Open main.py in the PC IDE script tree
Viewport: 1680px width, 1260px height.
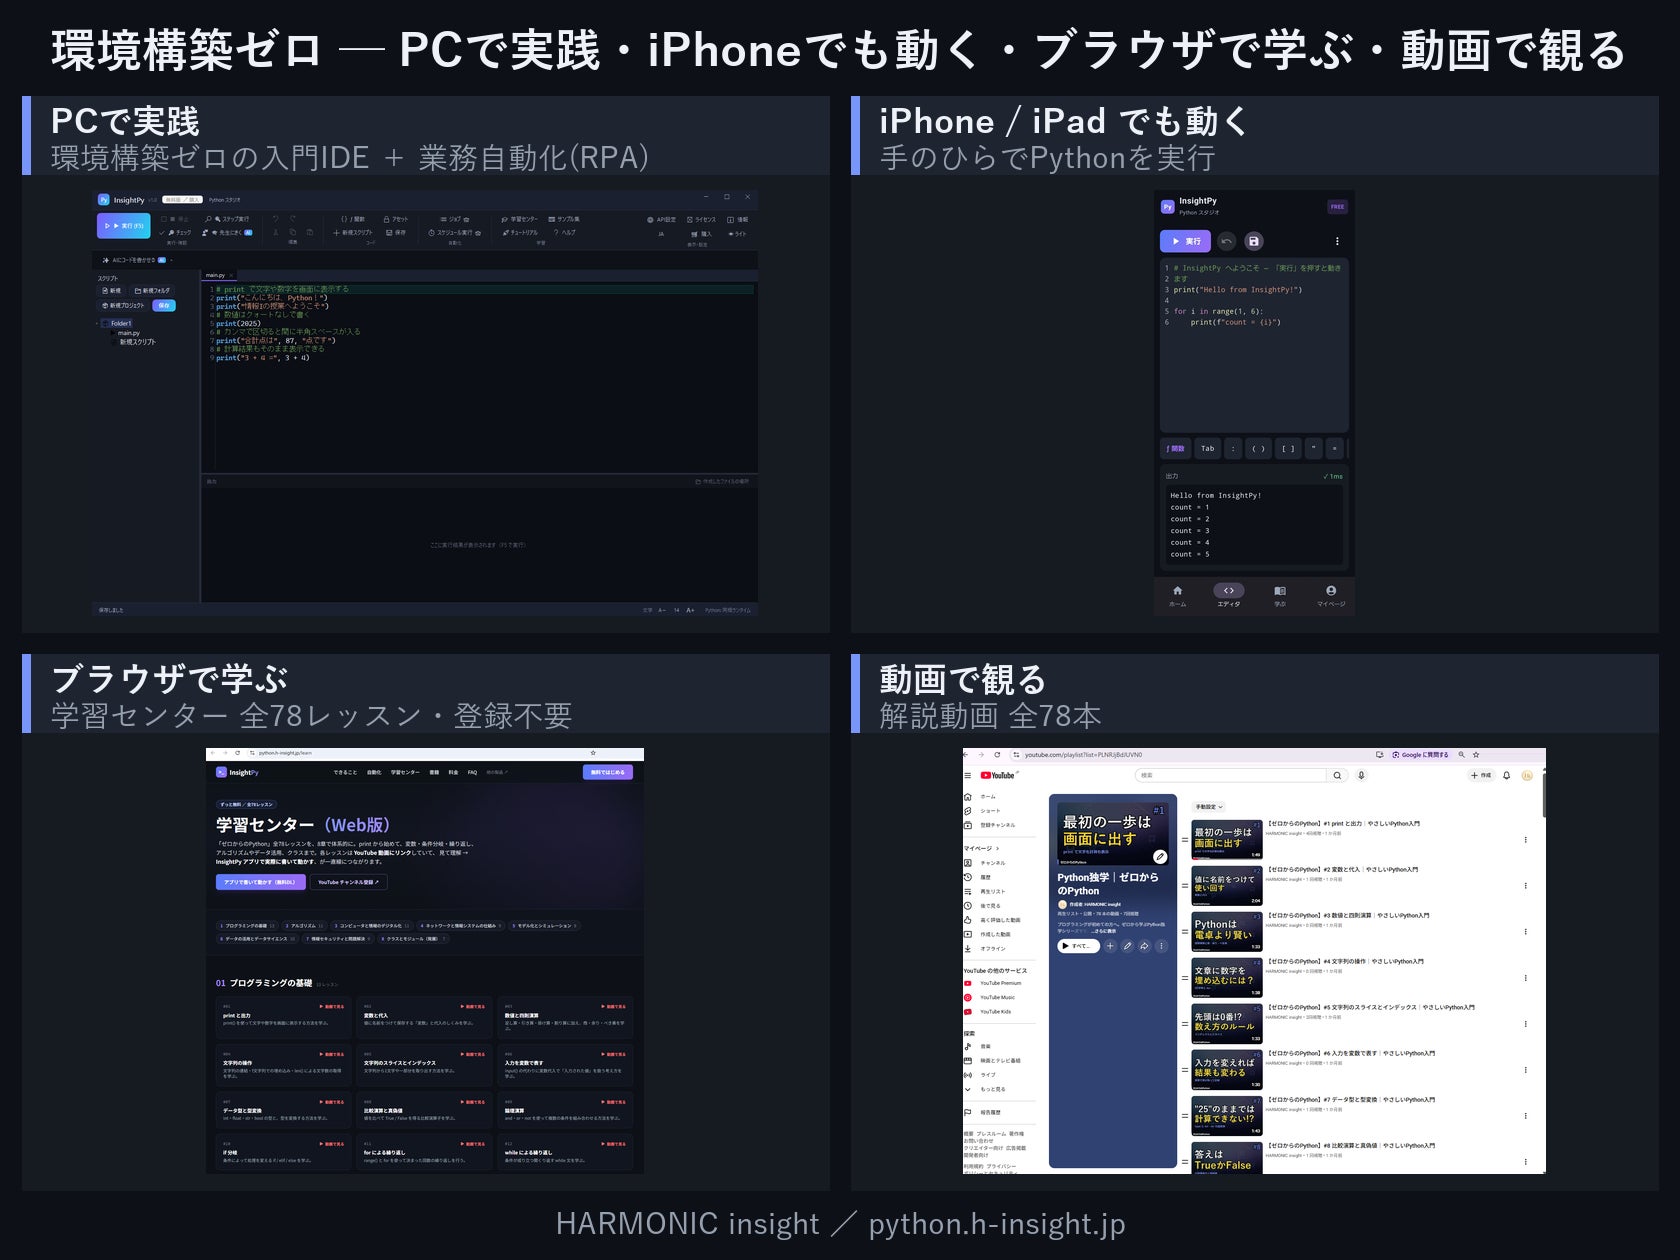129,333
